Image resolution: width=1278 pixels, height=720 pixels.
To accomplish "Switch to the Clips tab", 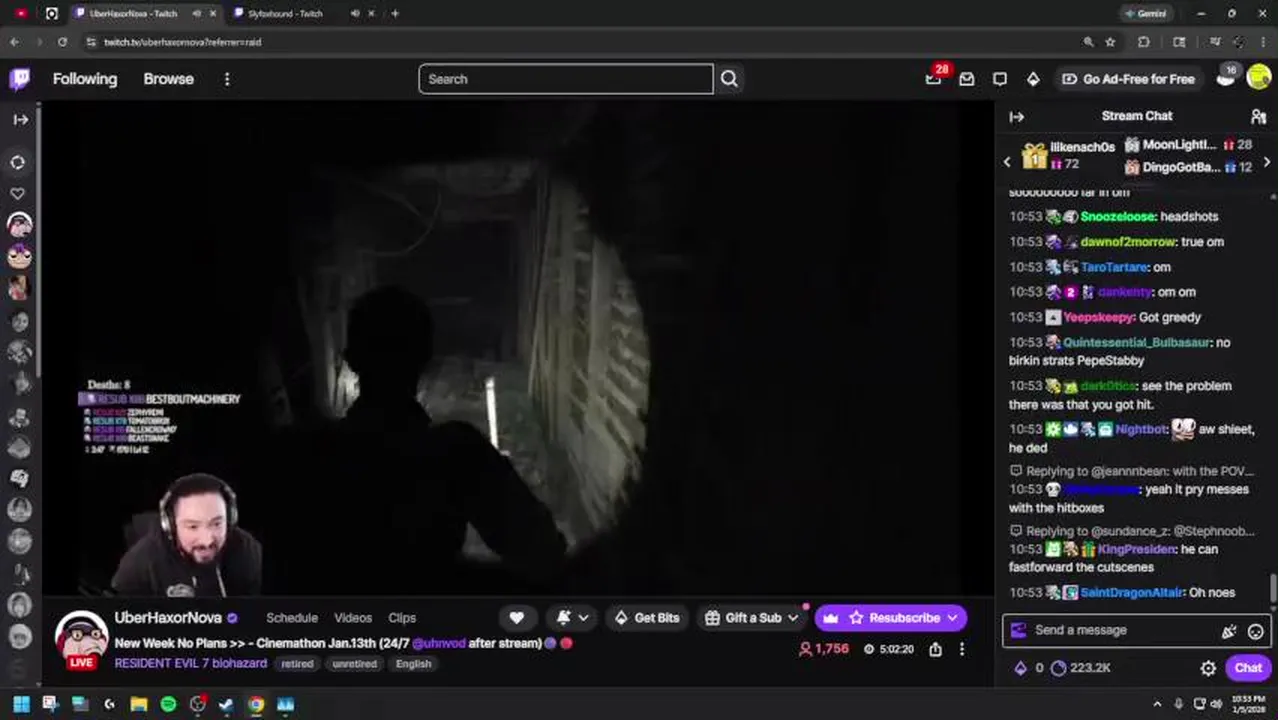I will pyautogui.click(x=402, y=618).
